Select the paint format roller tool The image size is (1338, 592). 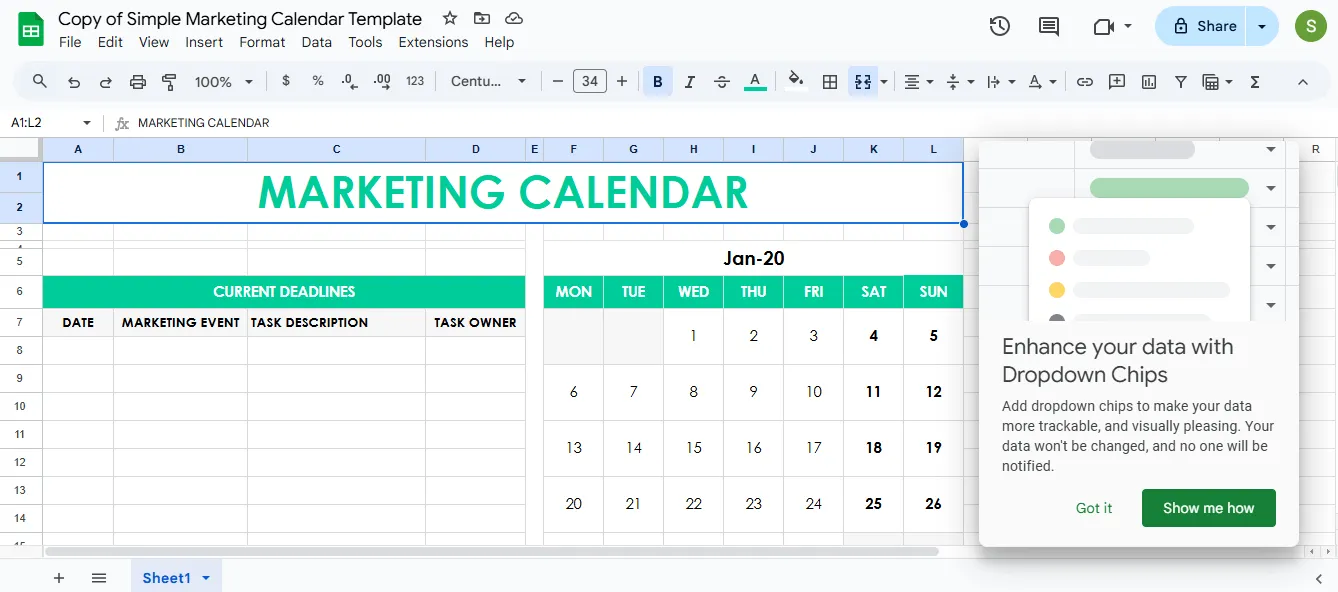coord(169,82)
